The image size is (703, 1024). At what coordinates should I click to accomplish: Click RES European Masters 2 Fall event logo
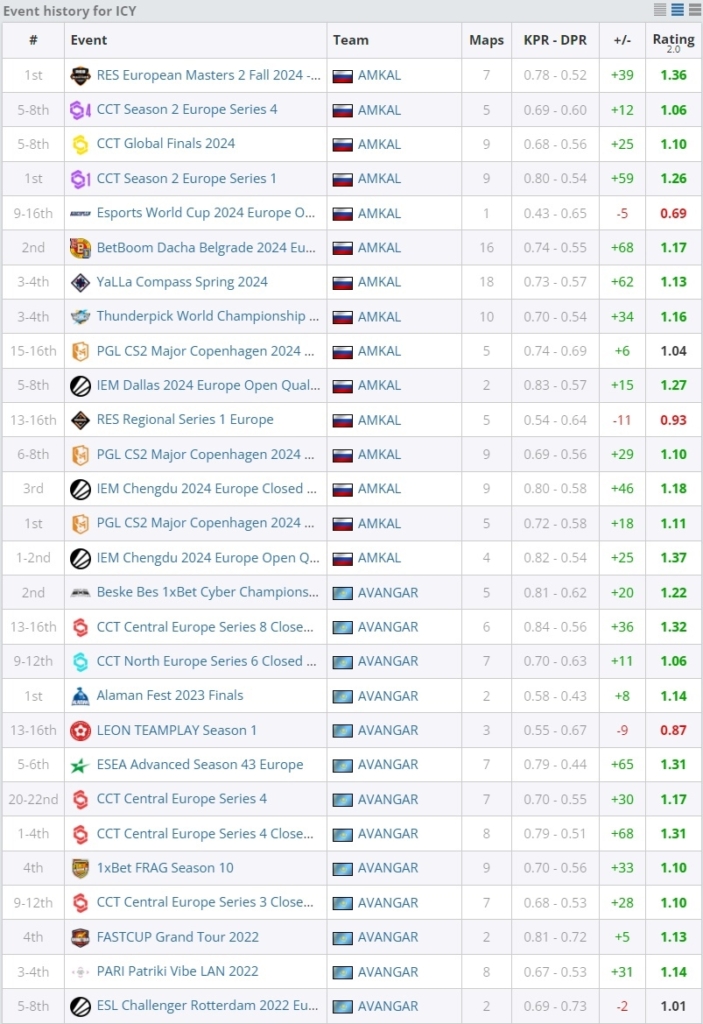click(80, 76)
